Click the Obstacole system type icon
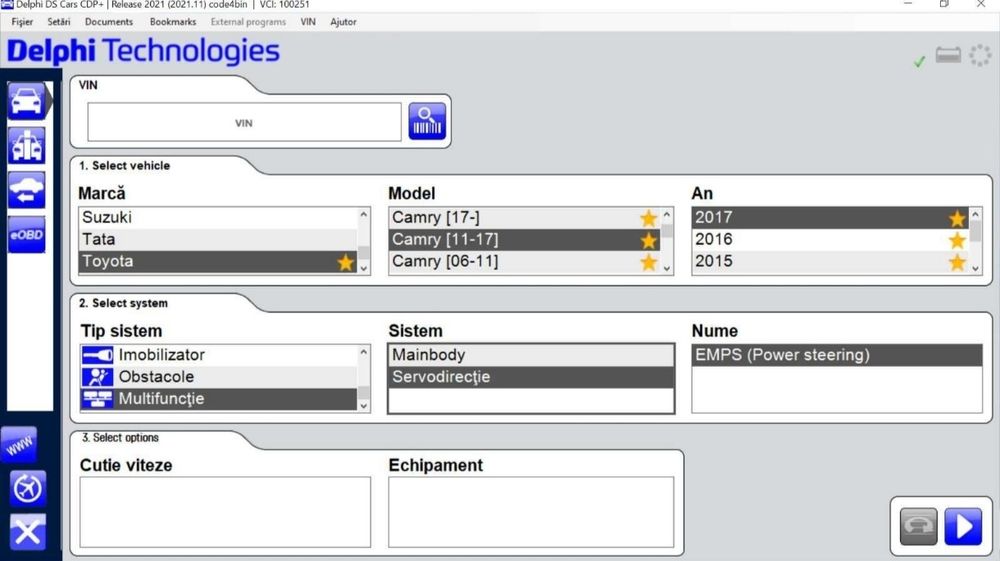 pyautogui.click(x=98, y=377)
